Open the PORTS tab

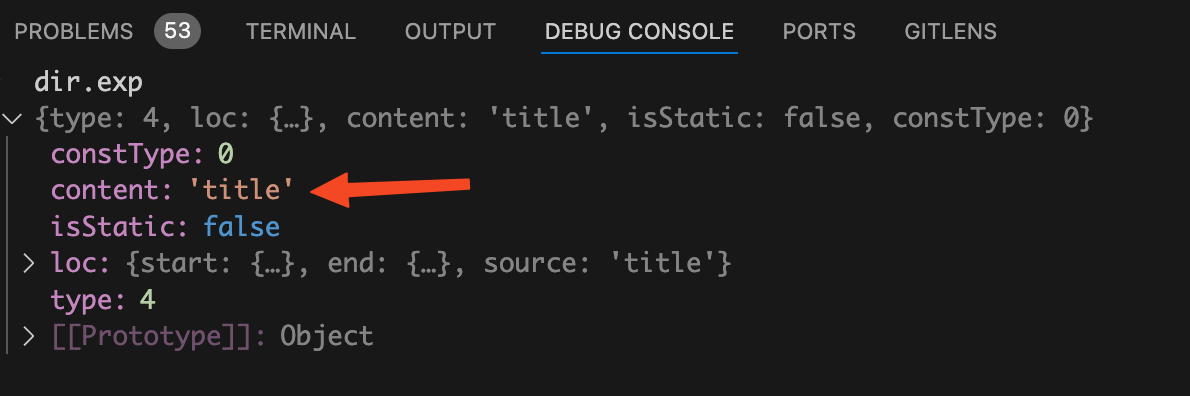pos(819,32)
